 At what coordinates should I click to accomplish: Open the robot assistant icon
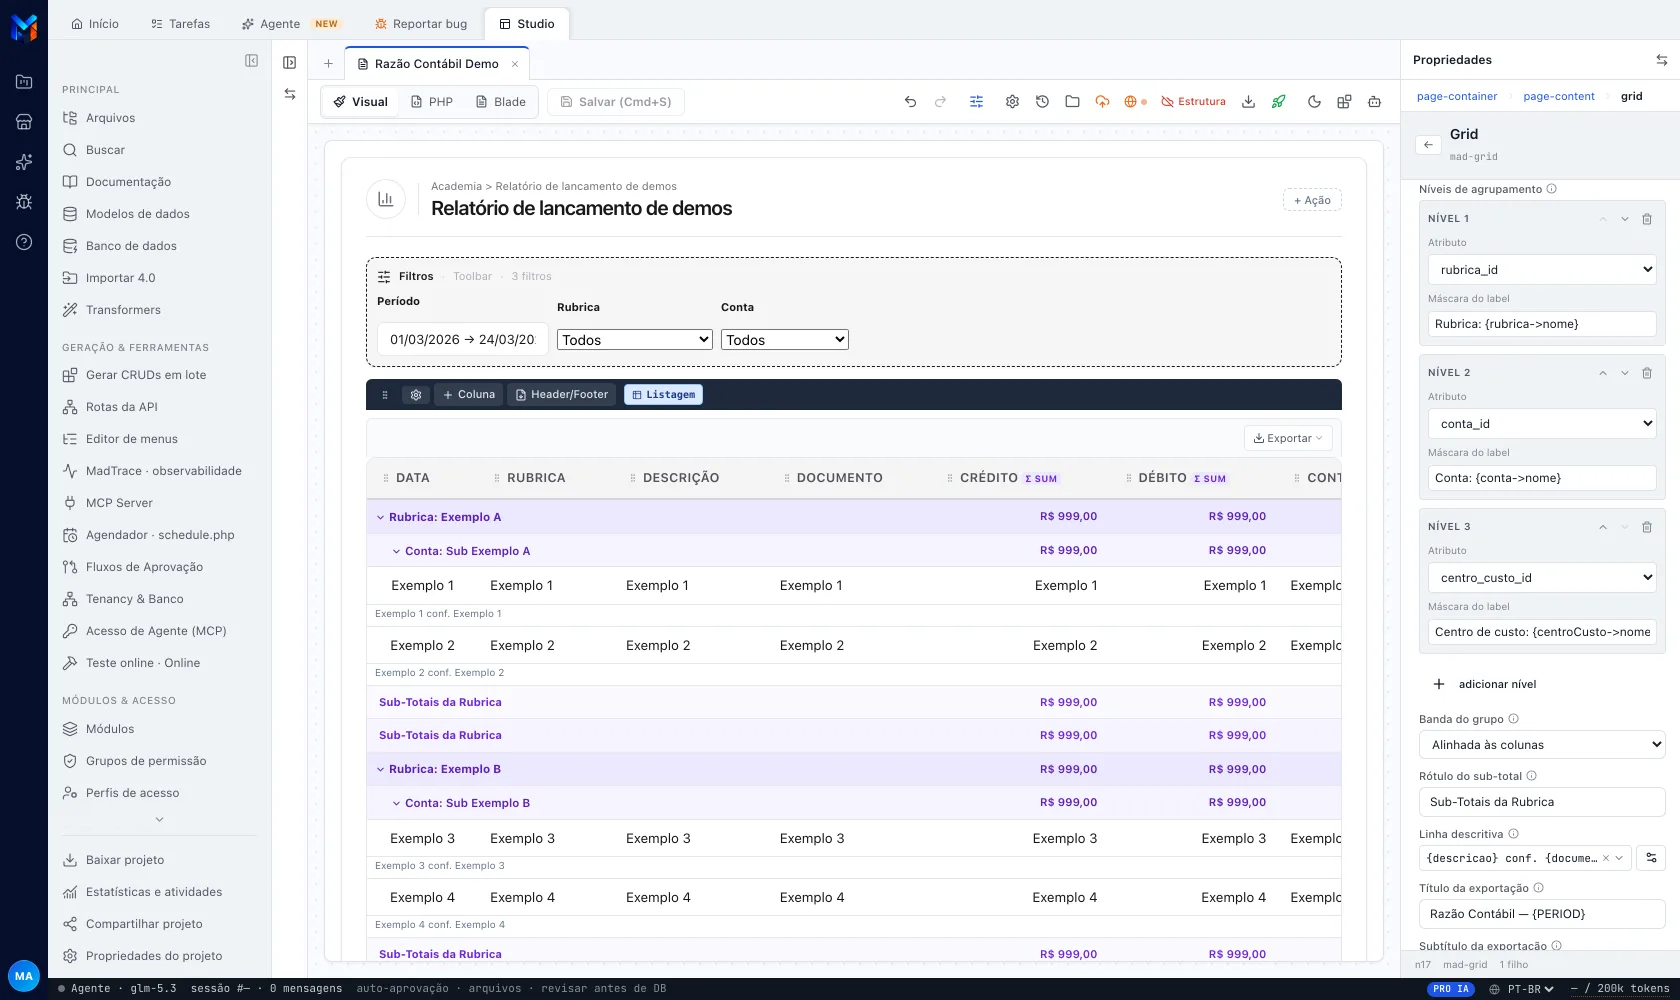(x=1374, y=102)
